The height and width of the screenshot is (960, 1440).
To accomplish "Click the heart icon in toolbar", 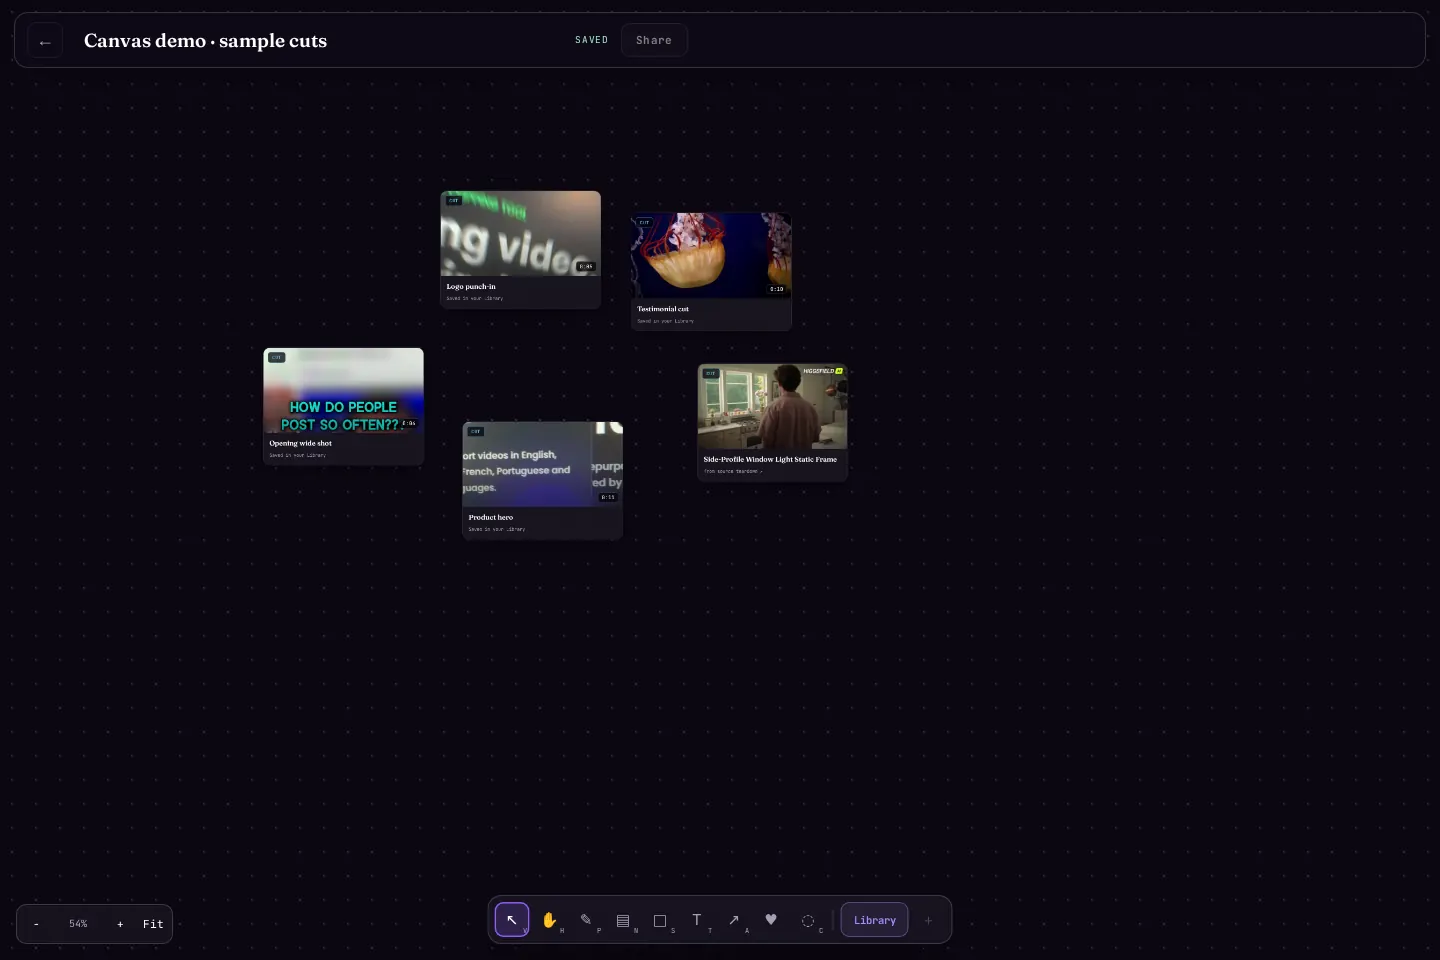I will coord(771,920).
